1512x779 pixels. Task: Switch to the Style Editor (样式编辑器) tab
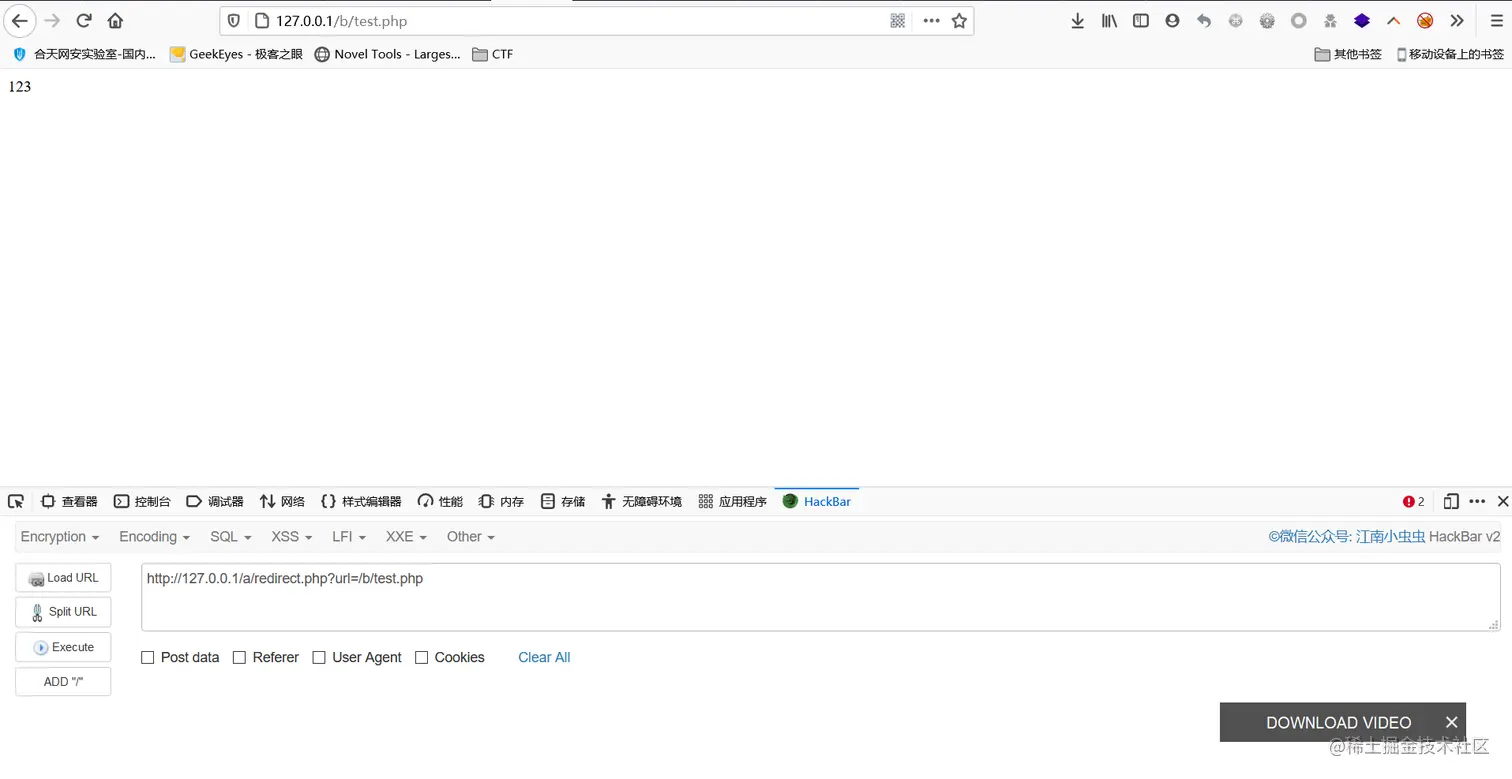(361, 501)
